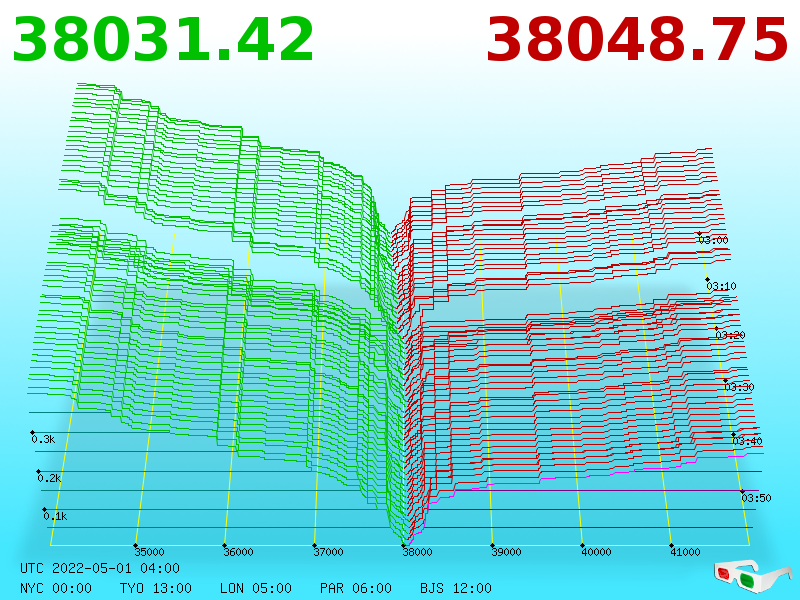Click the TYO 13:00 time

click(156, 588)
